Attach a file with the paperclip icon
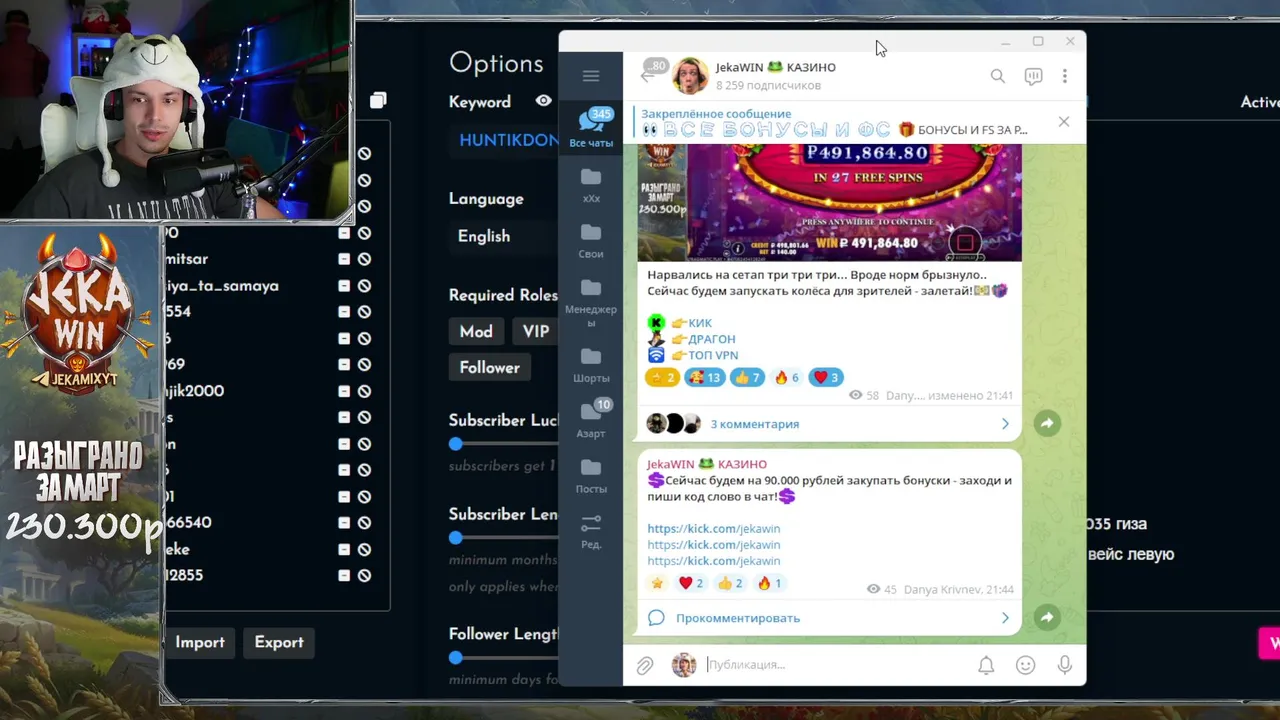This screenshot has height=720, width=1280. 645,665
